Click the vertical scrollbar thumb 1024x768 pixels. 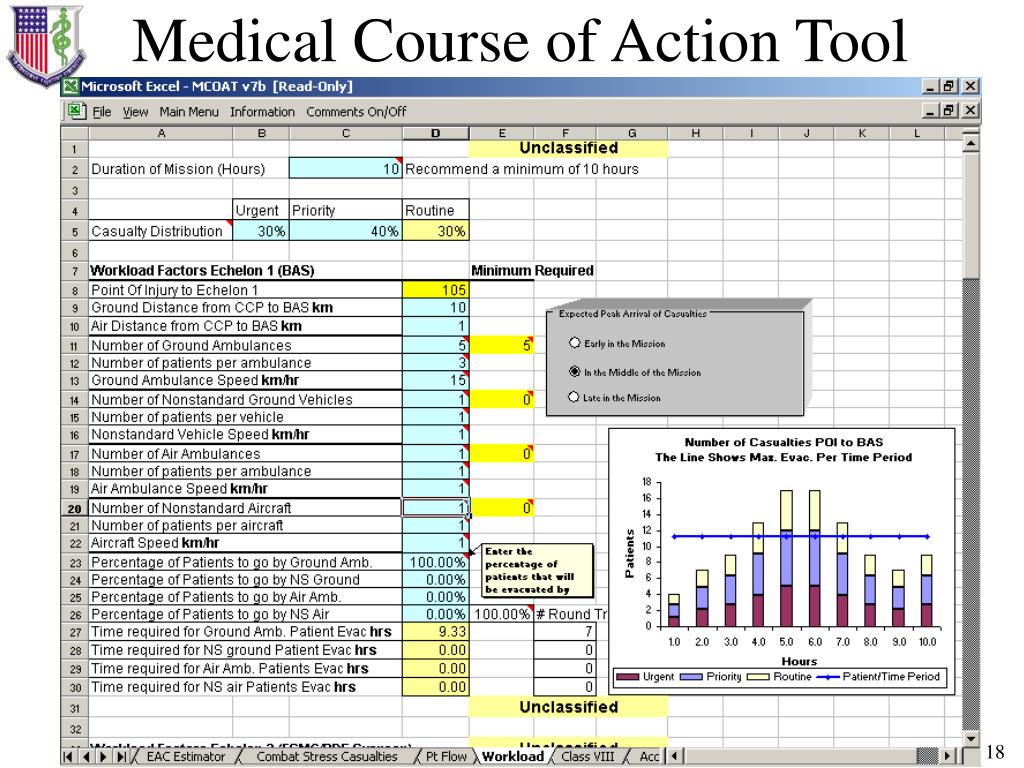pyautogui.click(x=970, y=214)
